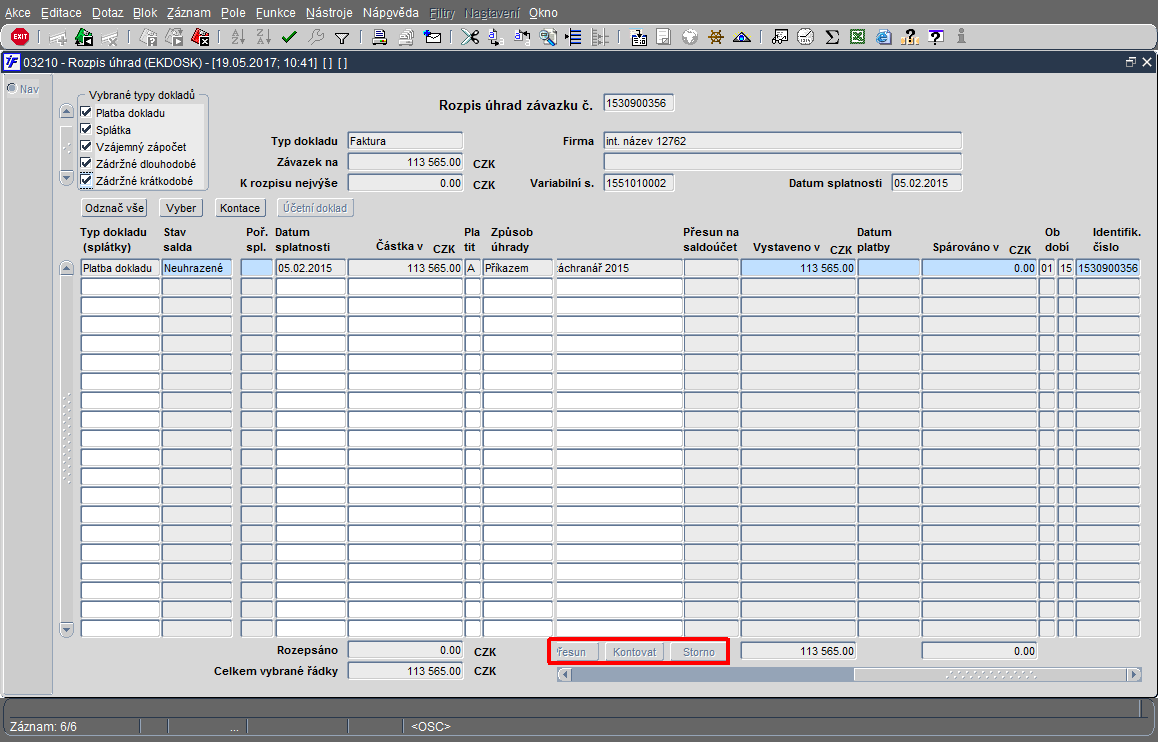Open the Okno menu
The height and width of the screenshot is (742, 1158).
pos(544,13)
